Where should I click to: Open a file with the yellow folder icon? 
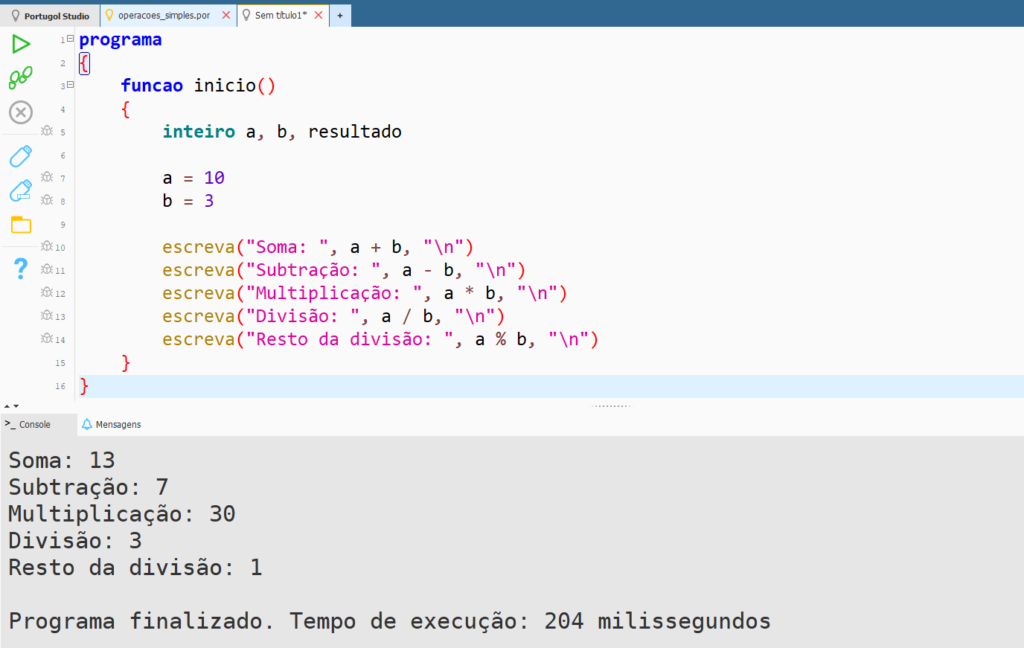20,225
